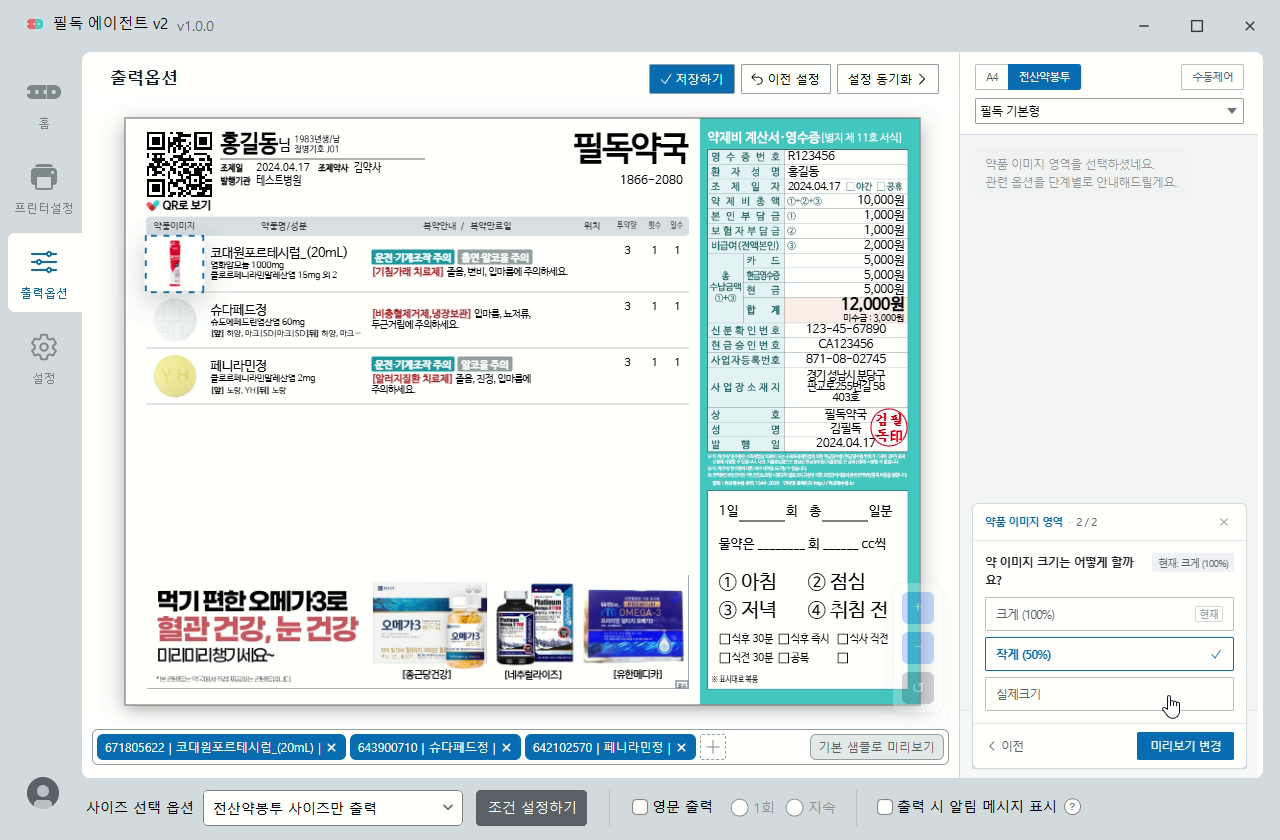Toggle 출력 시 알림 메시지 표시 checkbox
This screenshot has width=1280, height=840.
coord(884,807)
